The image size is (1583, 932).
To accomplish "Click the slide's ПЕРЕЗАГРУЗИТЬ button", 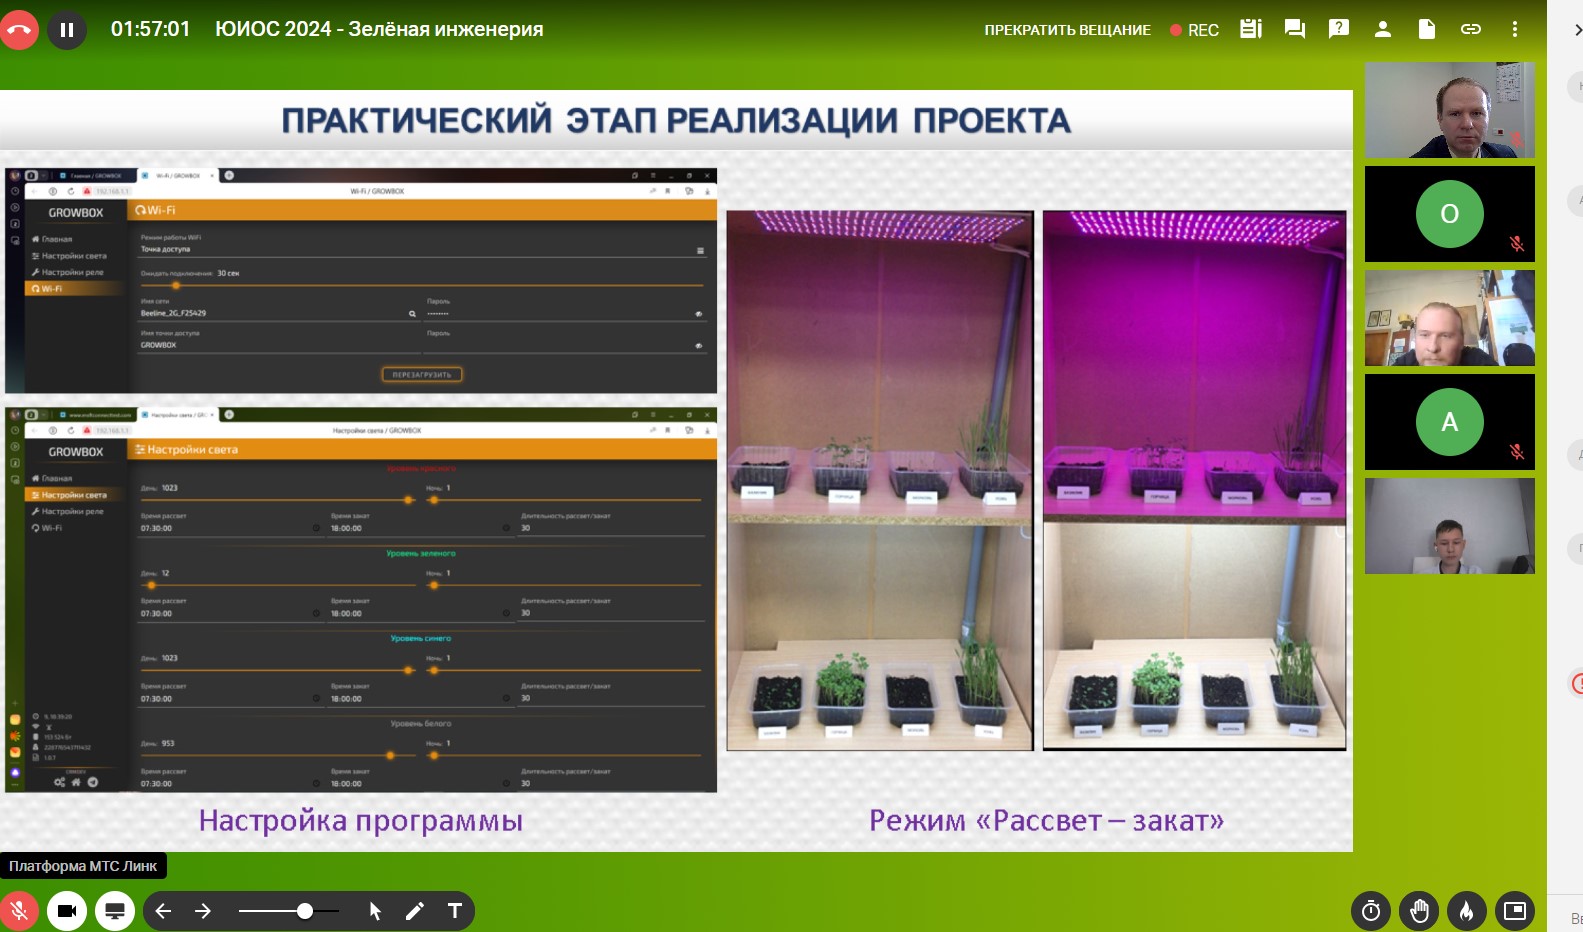I will click(x=421, y=375).
